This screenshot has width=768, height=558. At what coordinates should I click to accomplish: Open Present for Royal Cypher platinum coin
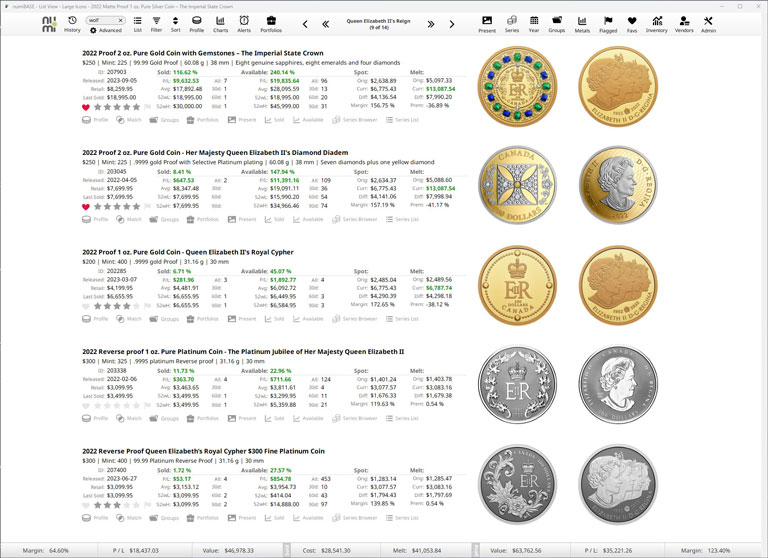[242, 517]
